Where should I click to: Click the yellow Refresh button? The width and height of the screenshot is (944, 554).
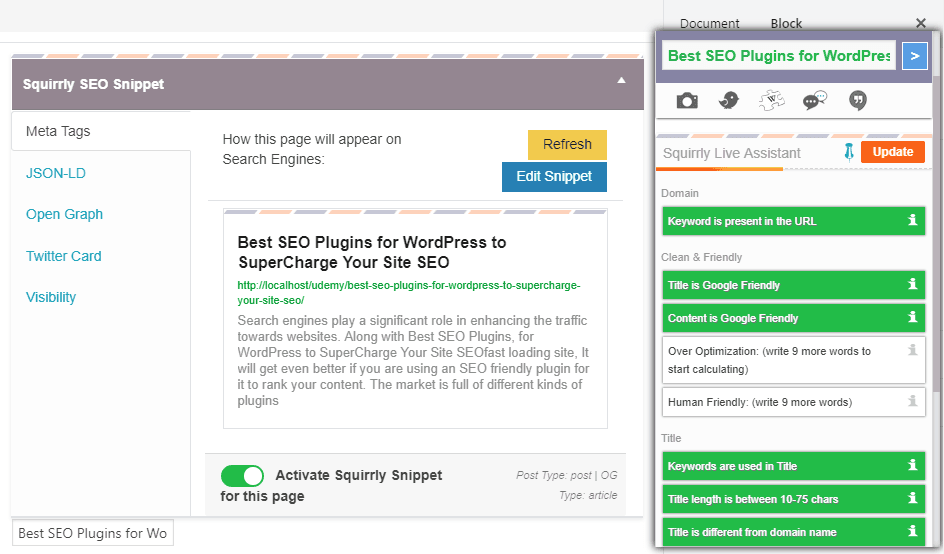pyautogui.click(x=567, y=145)
